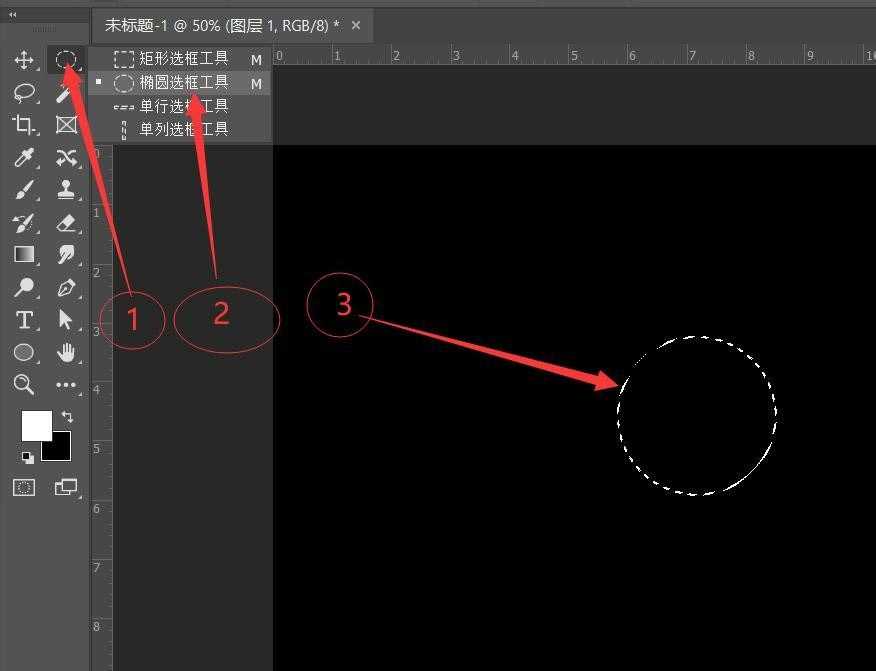Viewport: 876px width, 671px height.
Task: Close the 未标题-1 document tab
Action: [357, 24]
